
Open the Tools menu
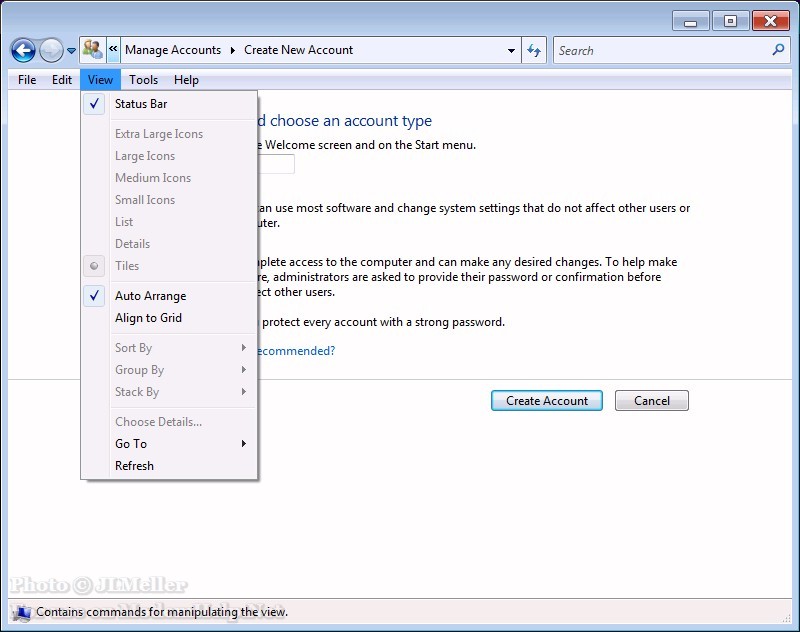(x=143, y=80)
